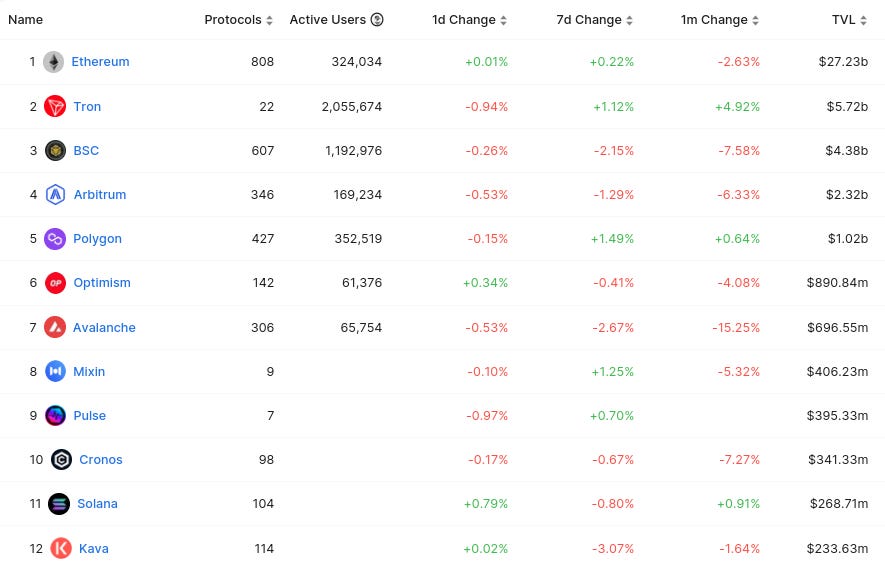
Task: Open the Optimism chain link
Action: click(x=102, y=283)
